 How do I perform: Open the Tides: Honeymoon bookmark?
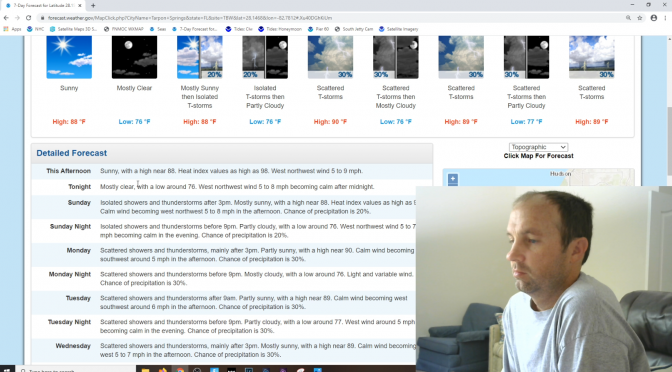[x=280, y=29]
